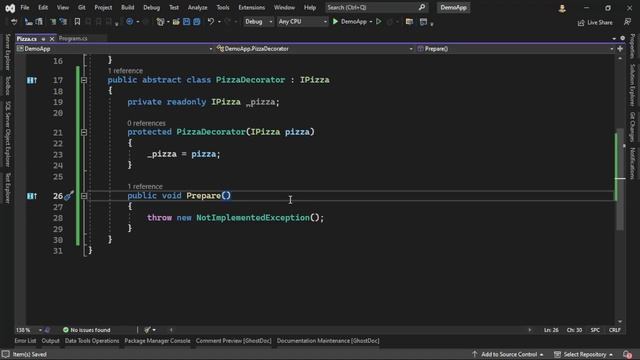Click the Save All icon
The height and width of the screenshot is (360, 640).
click(x=197, y=22)
